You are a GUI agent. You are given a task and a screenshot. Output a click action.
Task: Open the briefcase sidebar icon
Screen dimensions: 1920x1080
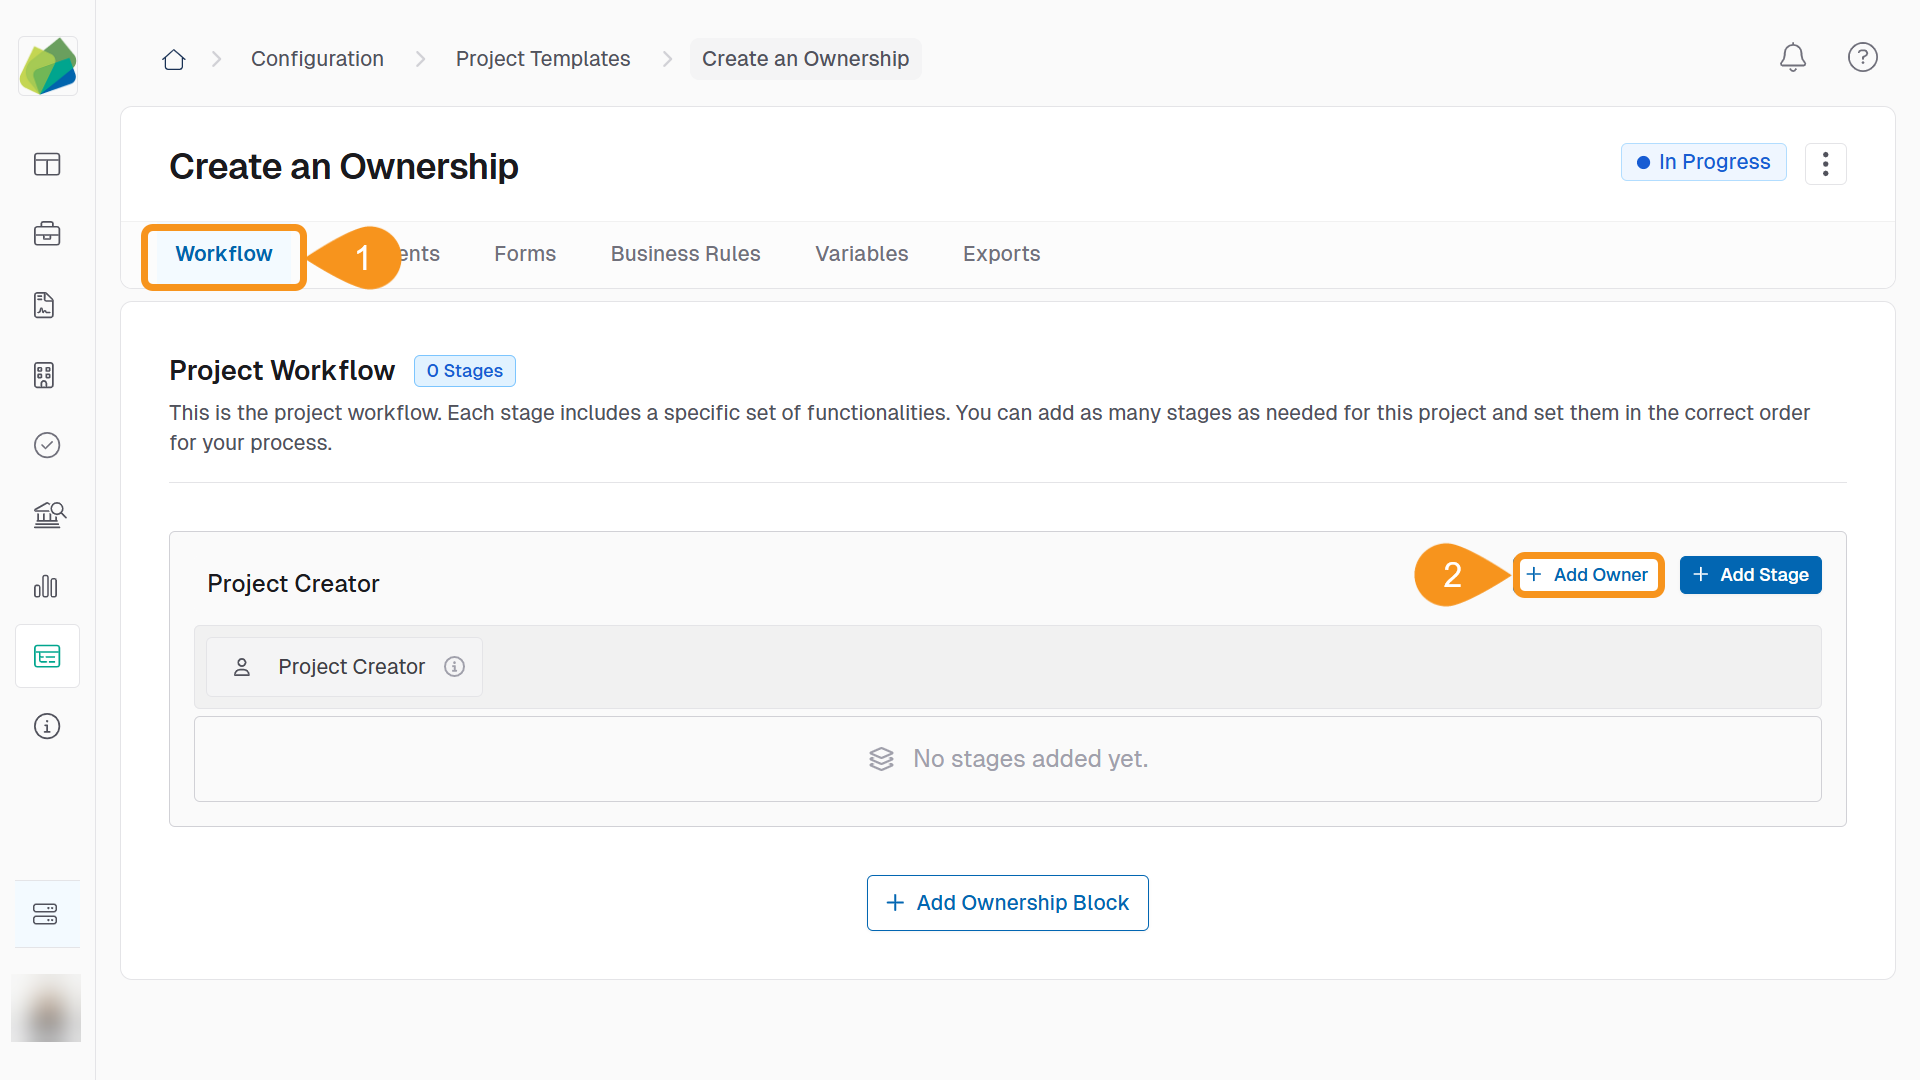click(x=47, y=234)
